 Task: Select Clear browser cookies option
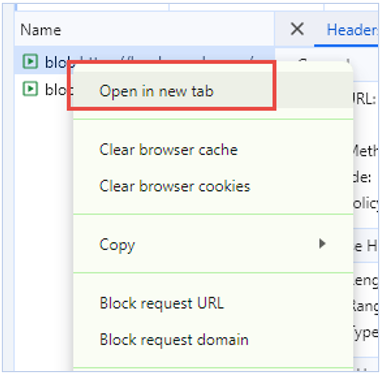pyautogui.click(x=175, y=186)
